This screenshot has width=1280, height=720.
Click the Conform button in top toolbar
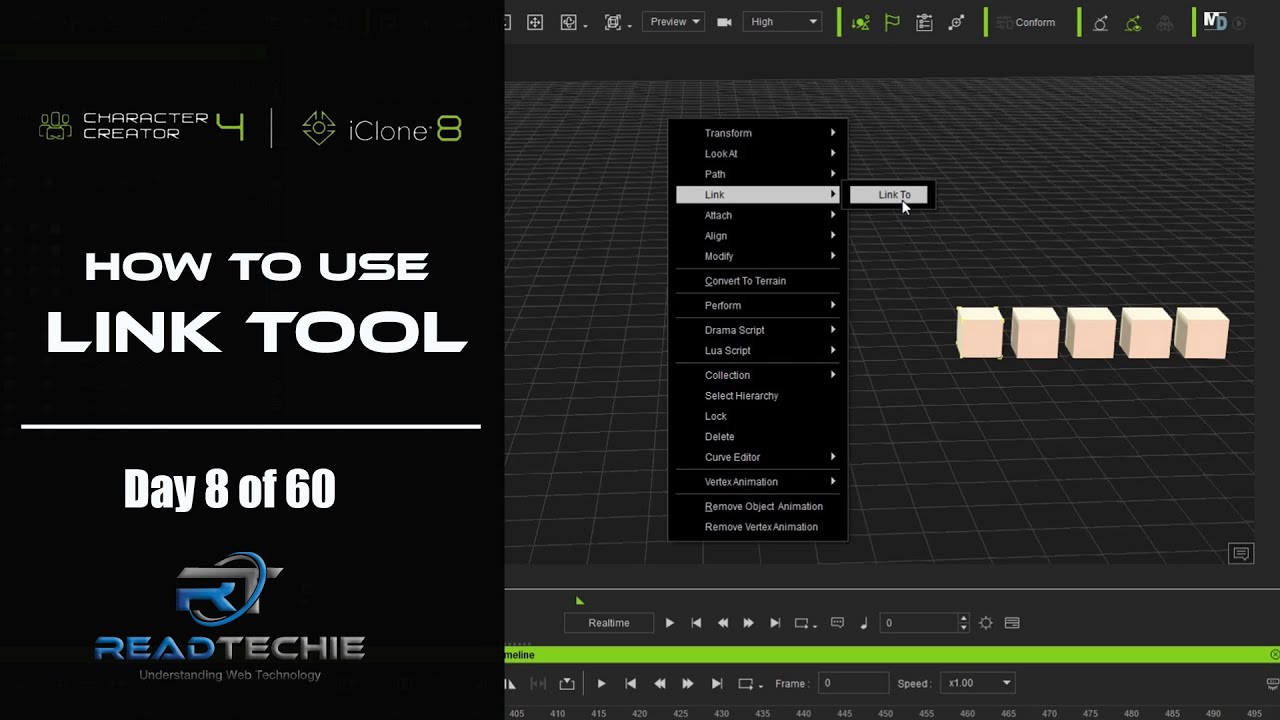pos(1025,22)
